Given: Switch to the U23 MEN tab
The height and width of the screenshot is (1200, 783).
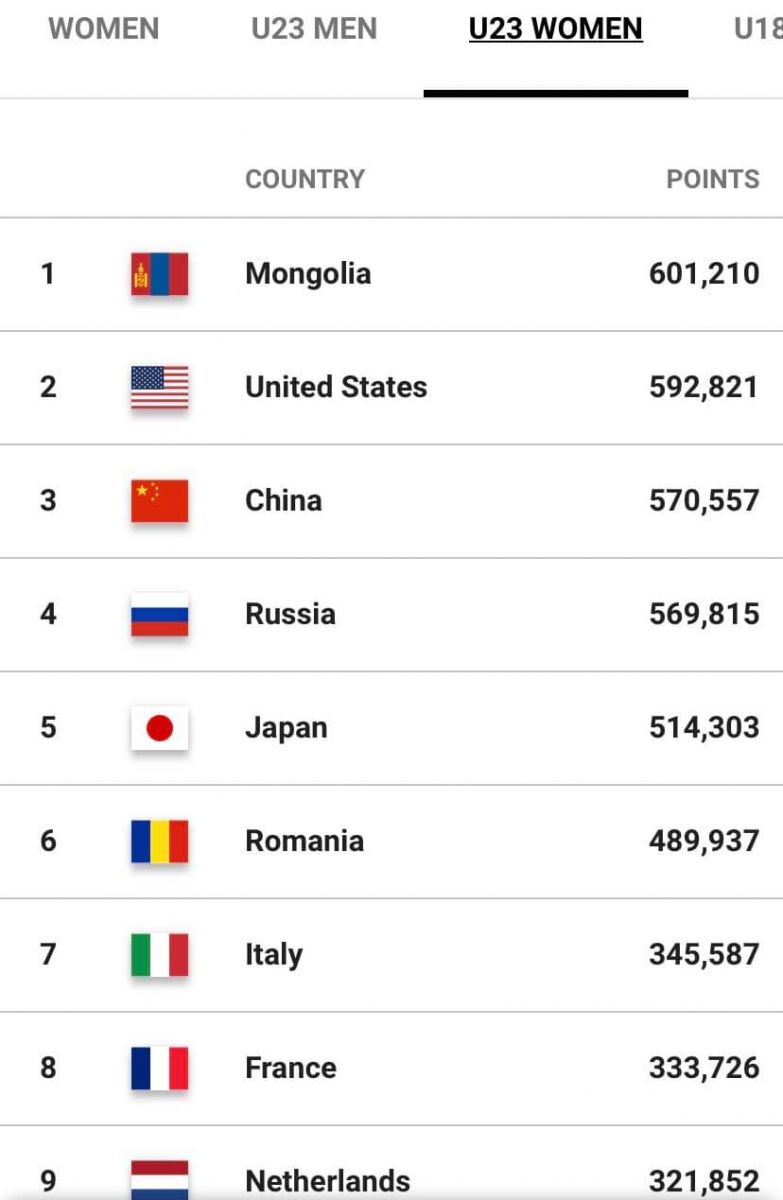Looking at the screenshot, I should click(314, 29).
